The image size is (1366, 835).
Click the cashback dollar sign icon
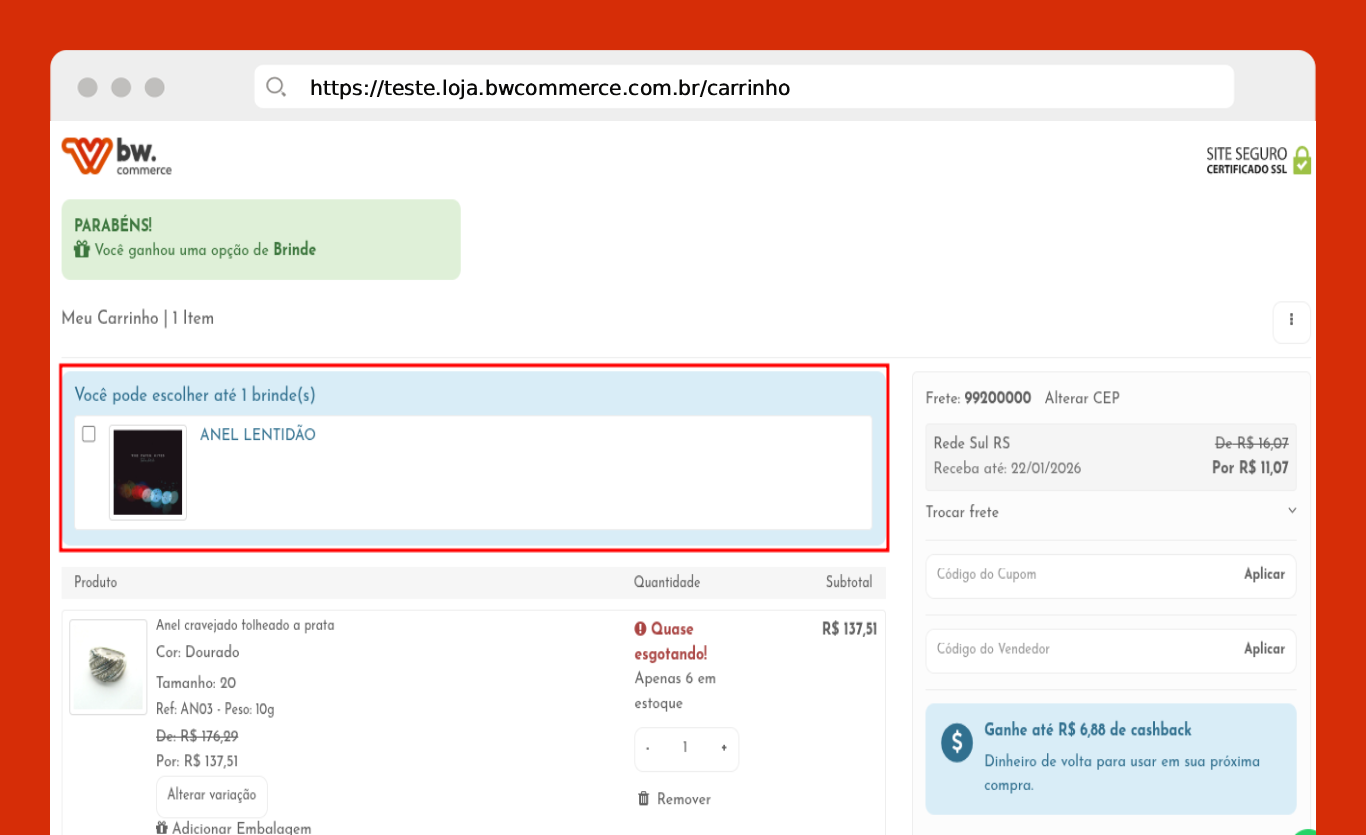point(956,742)
